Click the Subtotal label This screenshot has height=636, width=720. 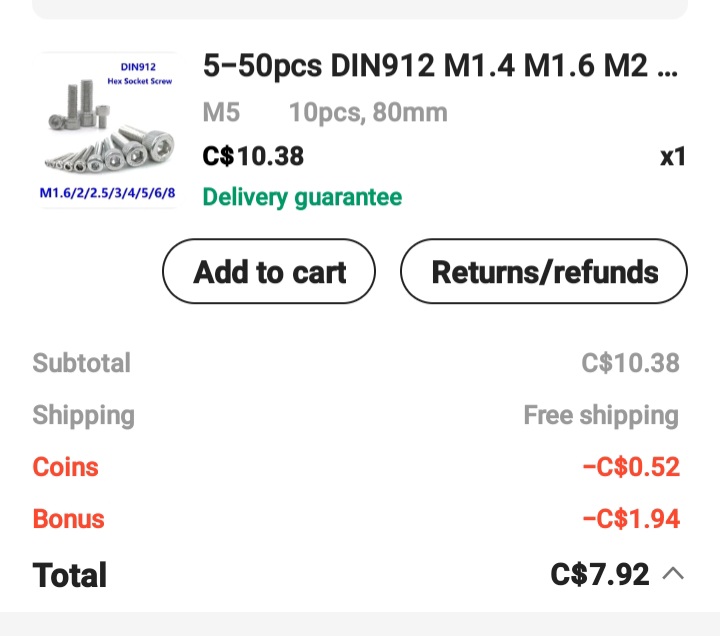click(x=81, y=363)
